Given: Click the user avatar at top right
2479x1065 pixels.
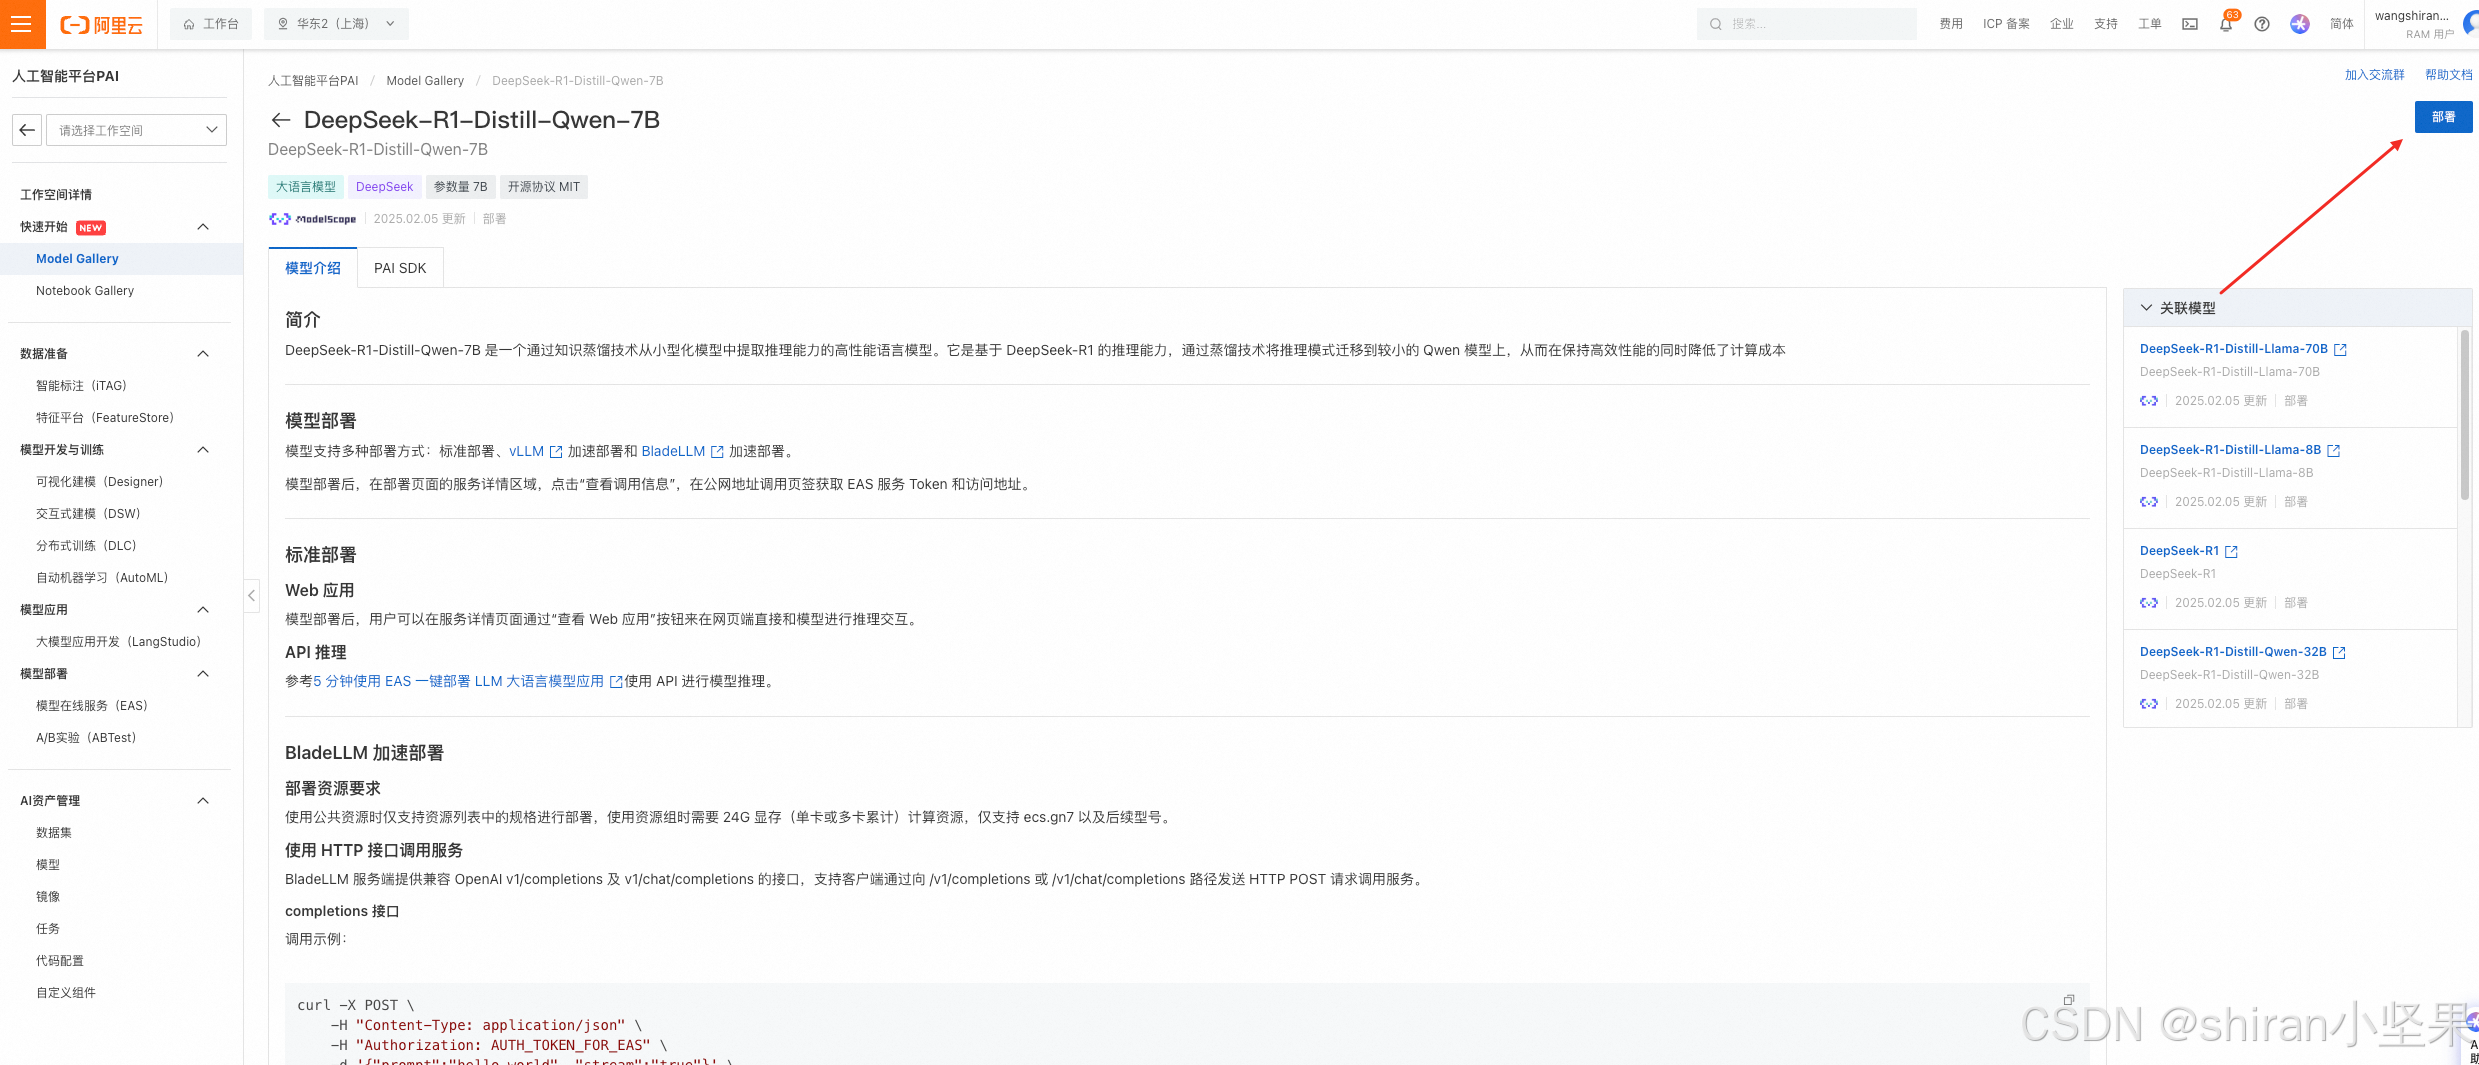Looking at the screenshot, I should (x=2470, y=23).
